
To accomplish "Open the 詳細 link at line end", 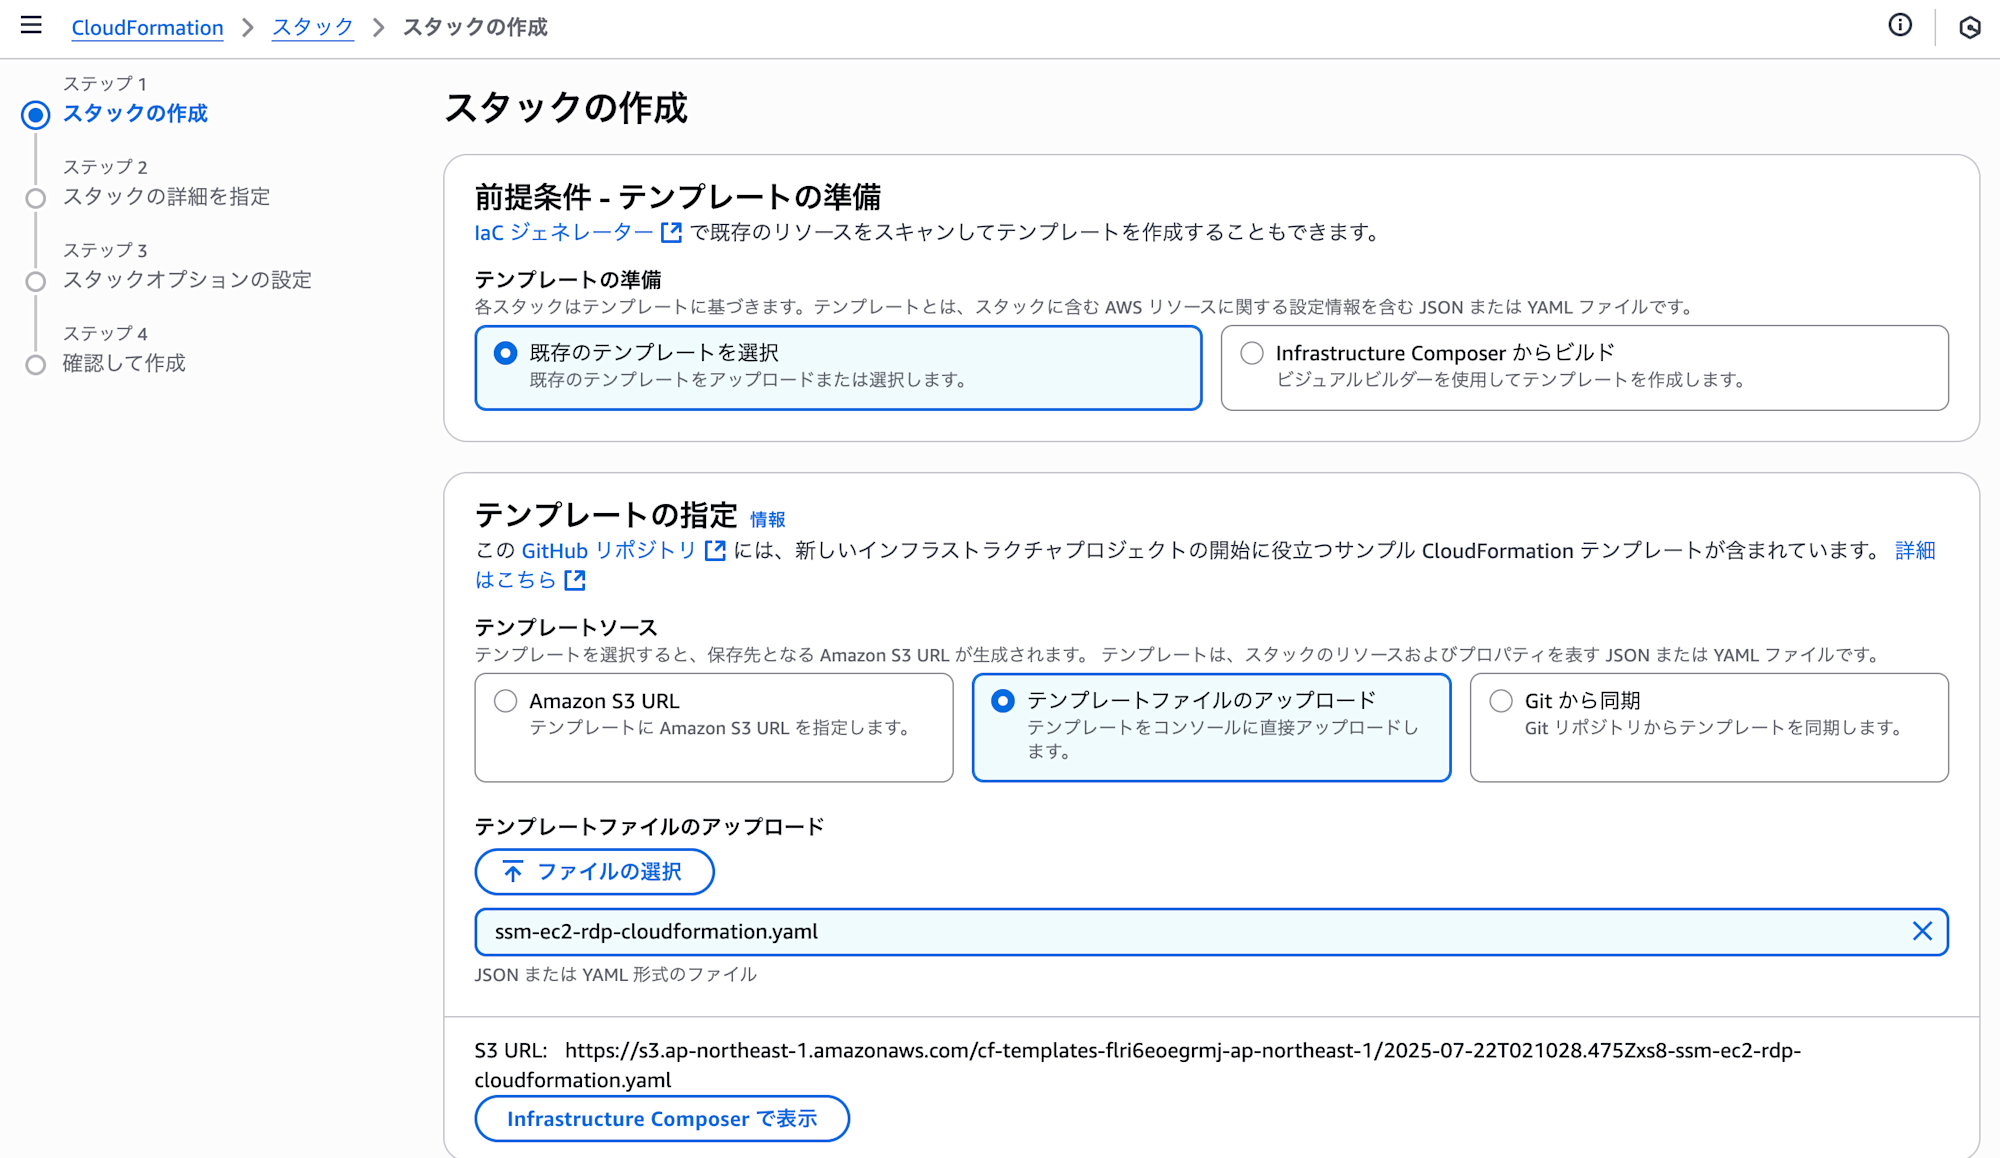I will tap(1915, 550).
